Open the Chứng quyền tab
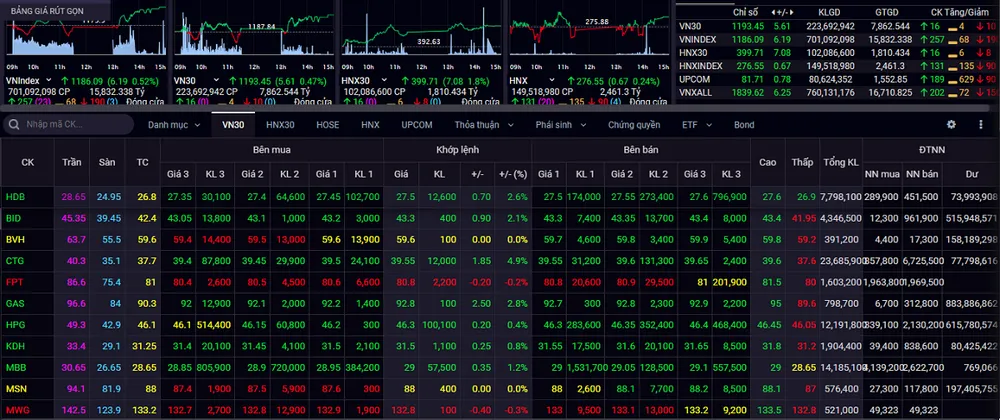Viewport: 1000px width, 420px height. pos(634,125)
